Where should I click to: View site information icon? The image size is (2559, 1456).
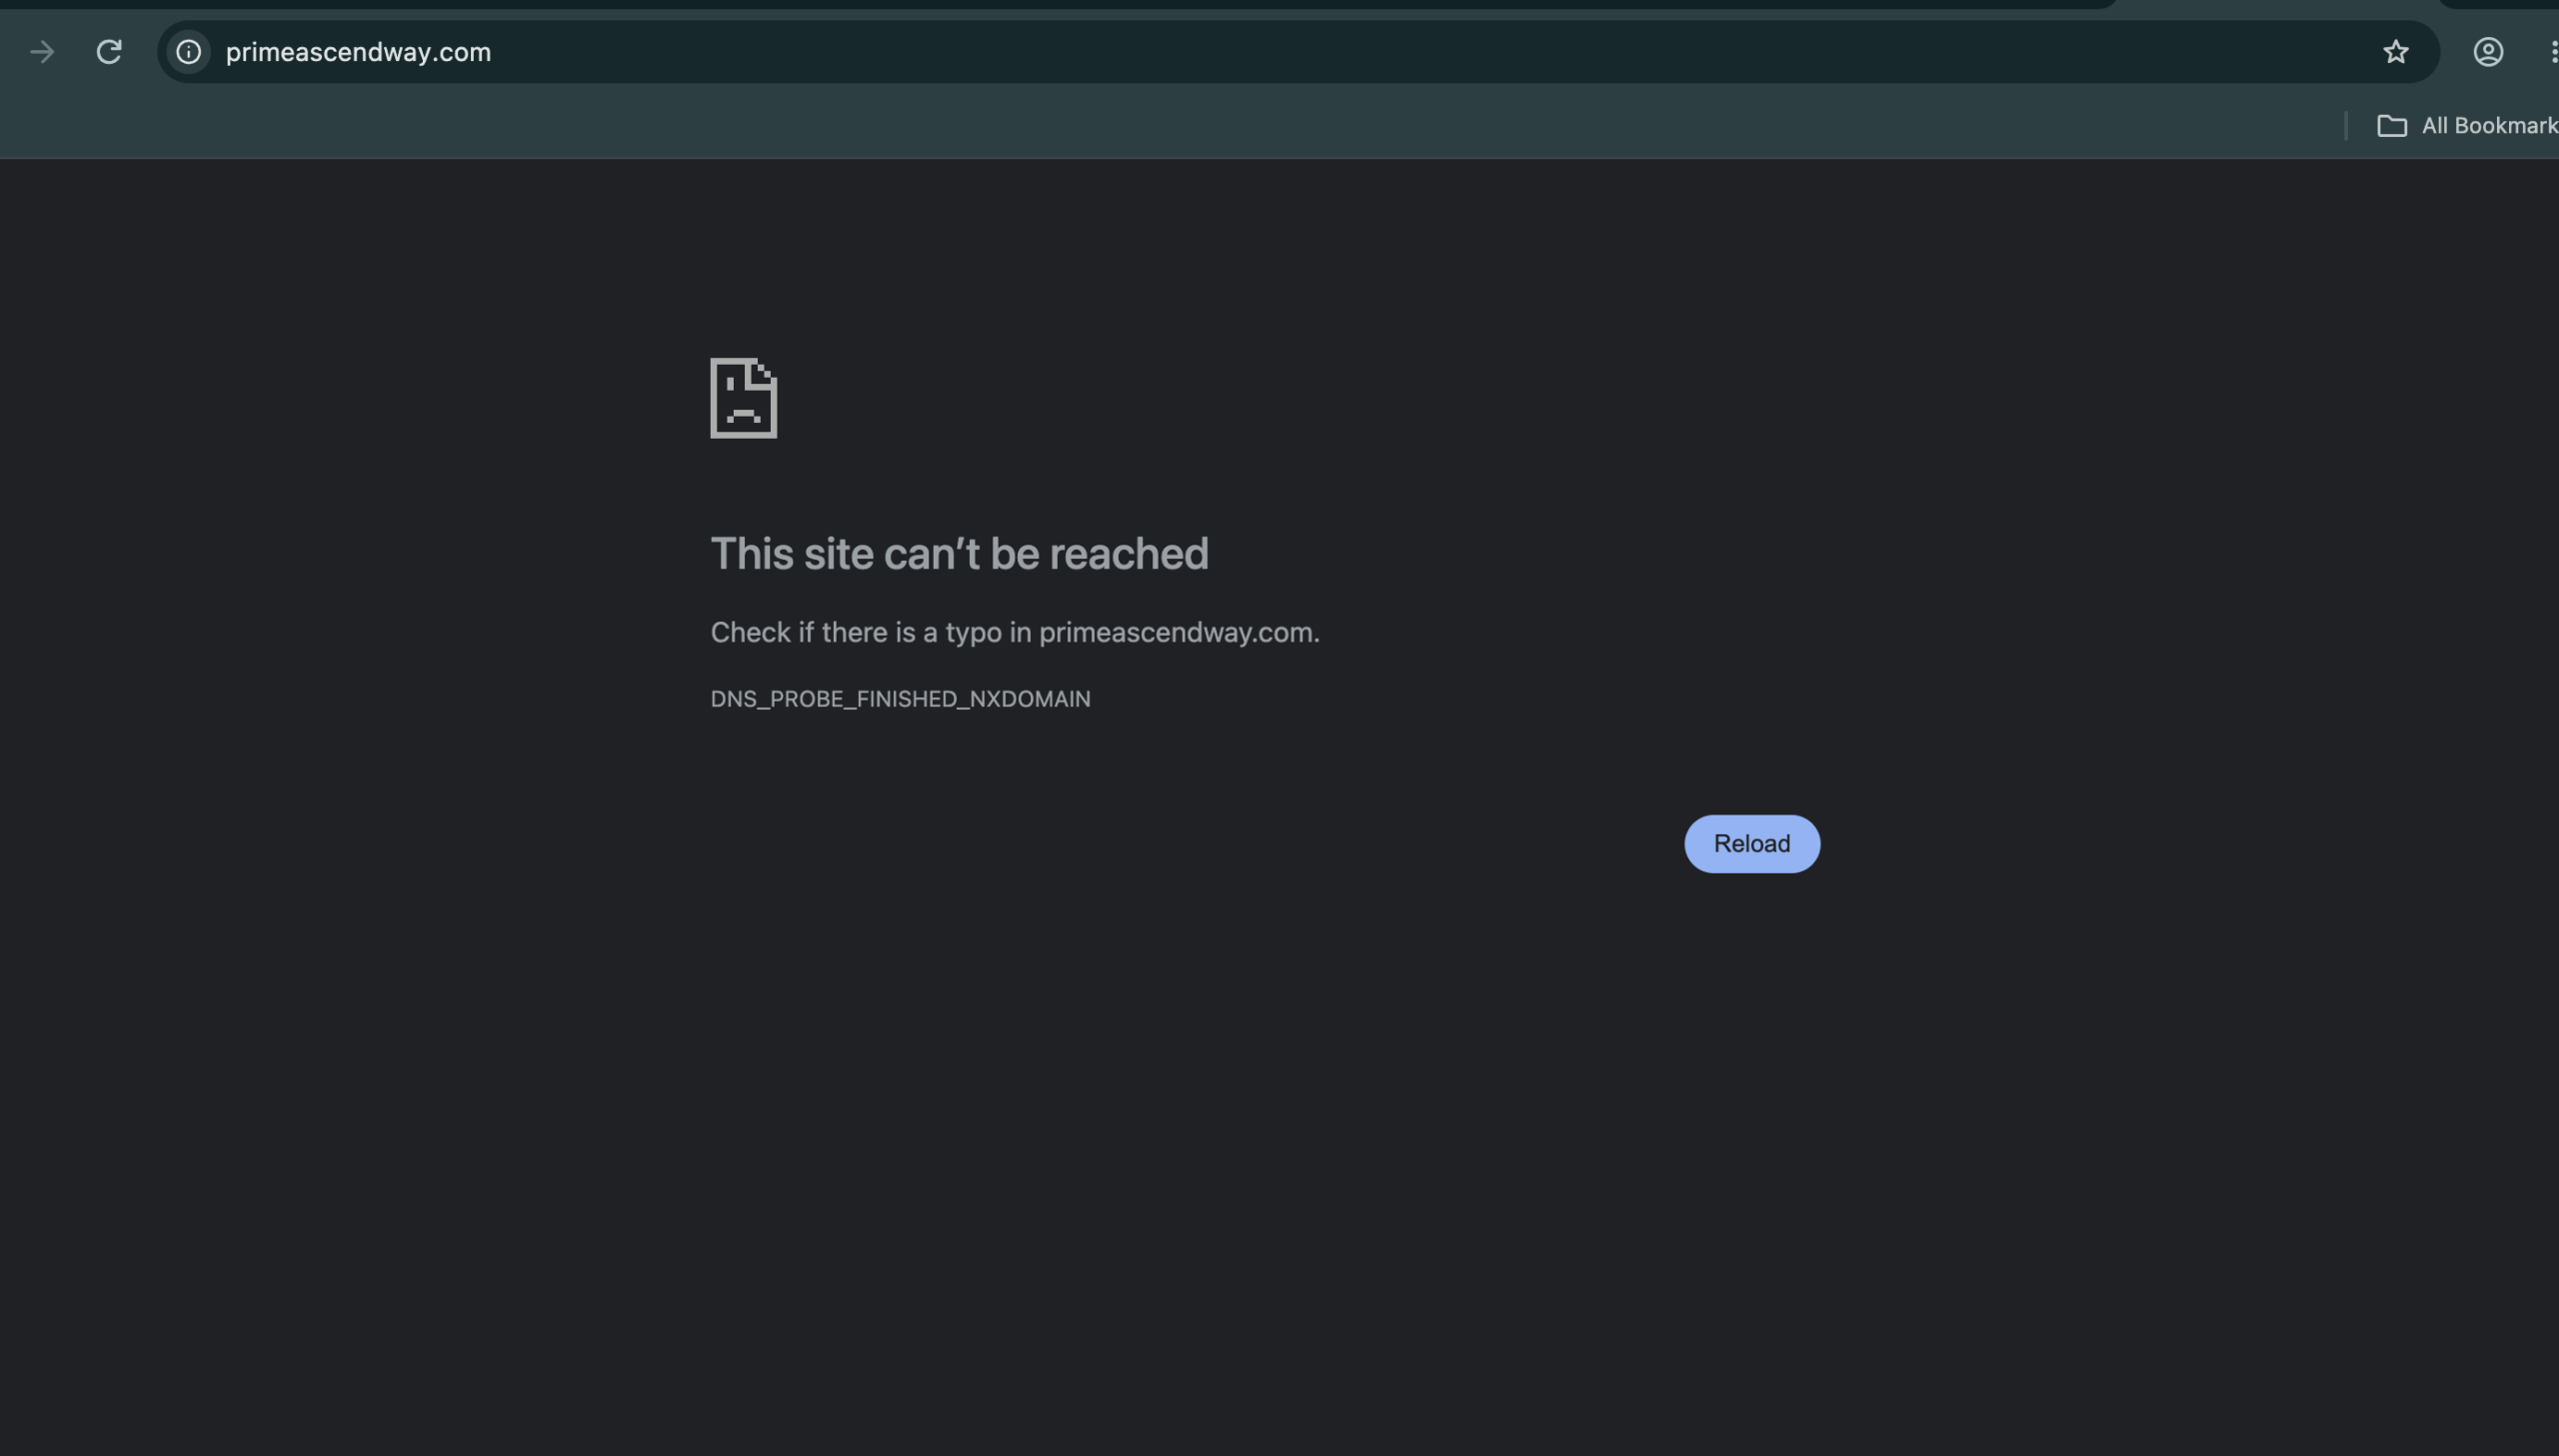[189, 52]
